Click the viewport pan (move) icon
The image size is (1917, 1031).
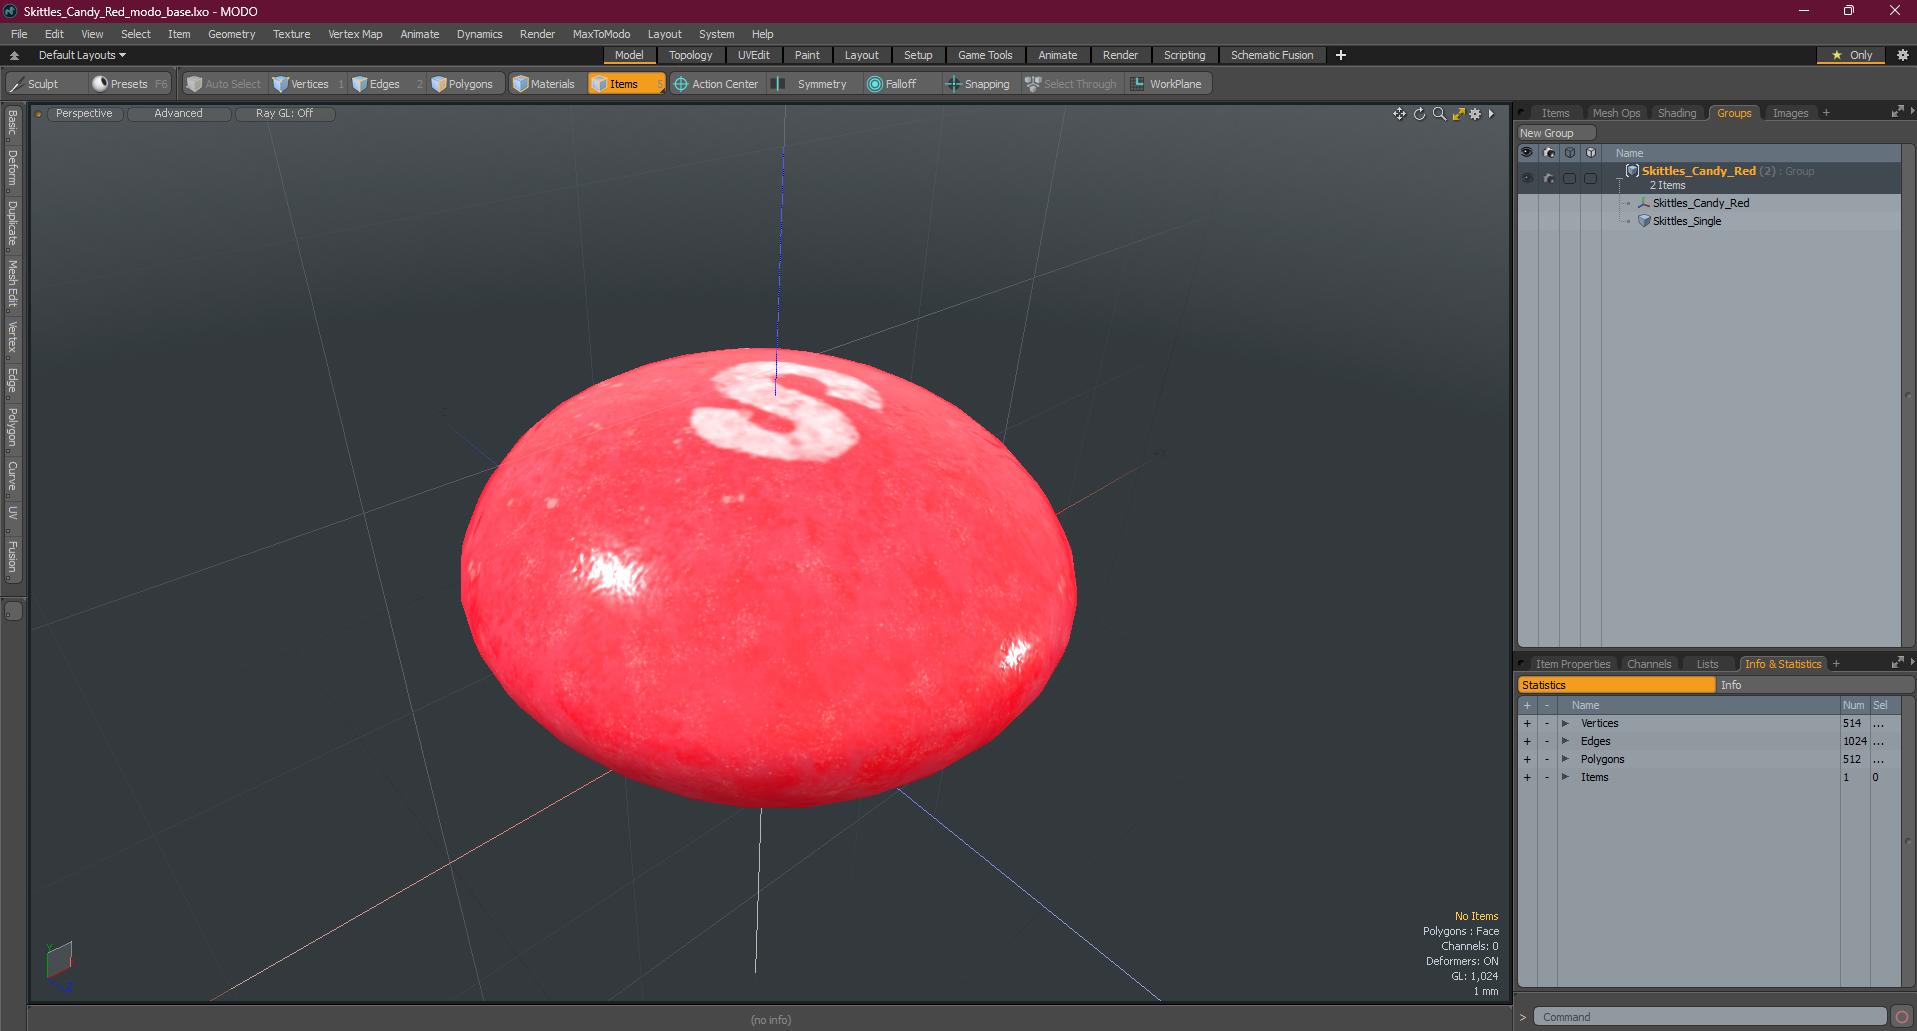coord(1399,114)
